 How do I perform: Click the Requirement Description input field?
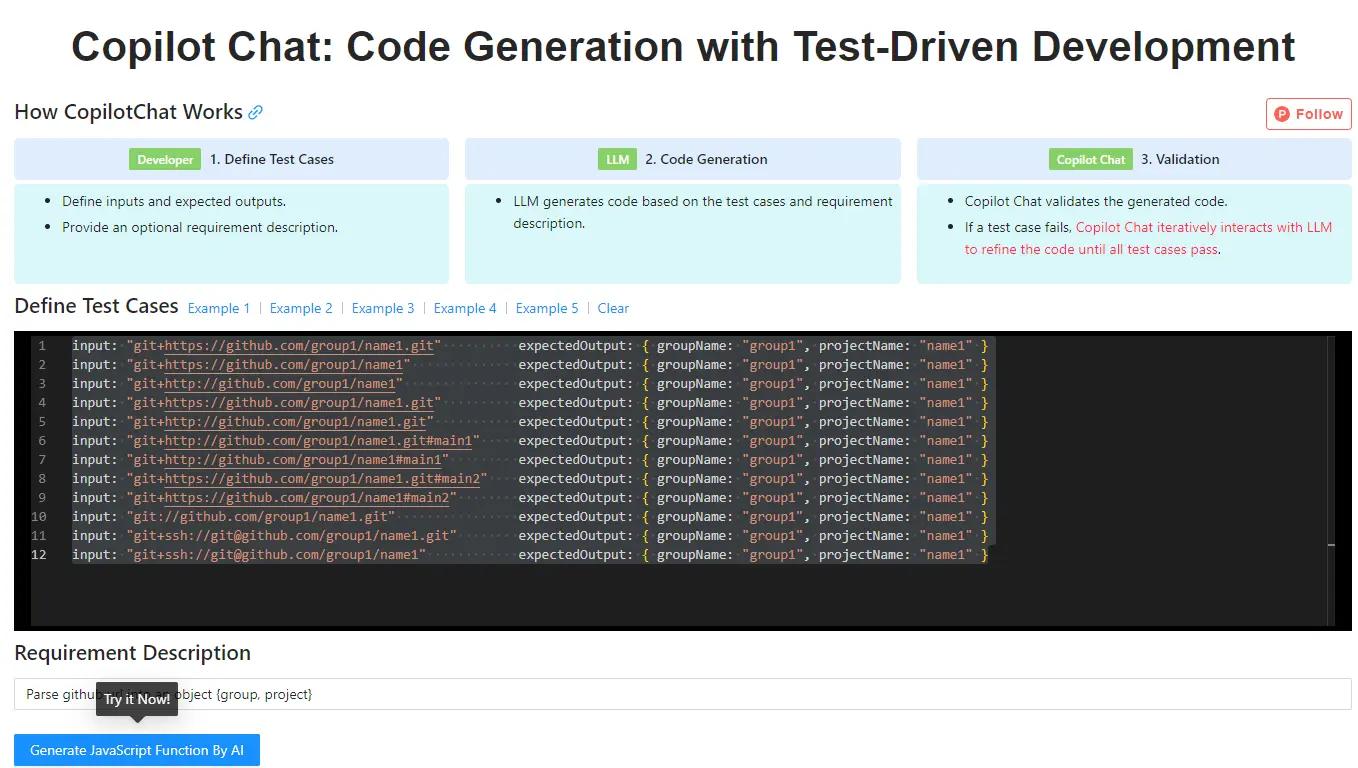pos(682,694)
